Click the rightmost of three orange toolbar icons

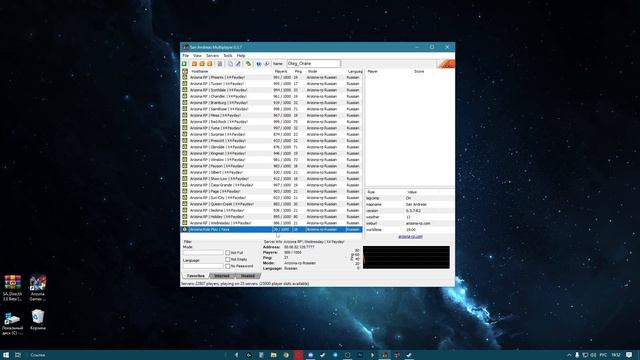210,64
